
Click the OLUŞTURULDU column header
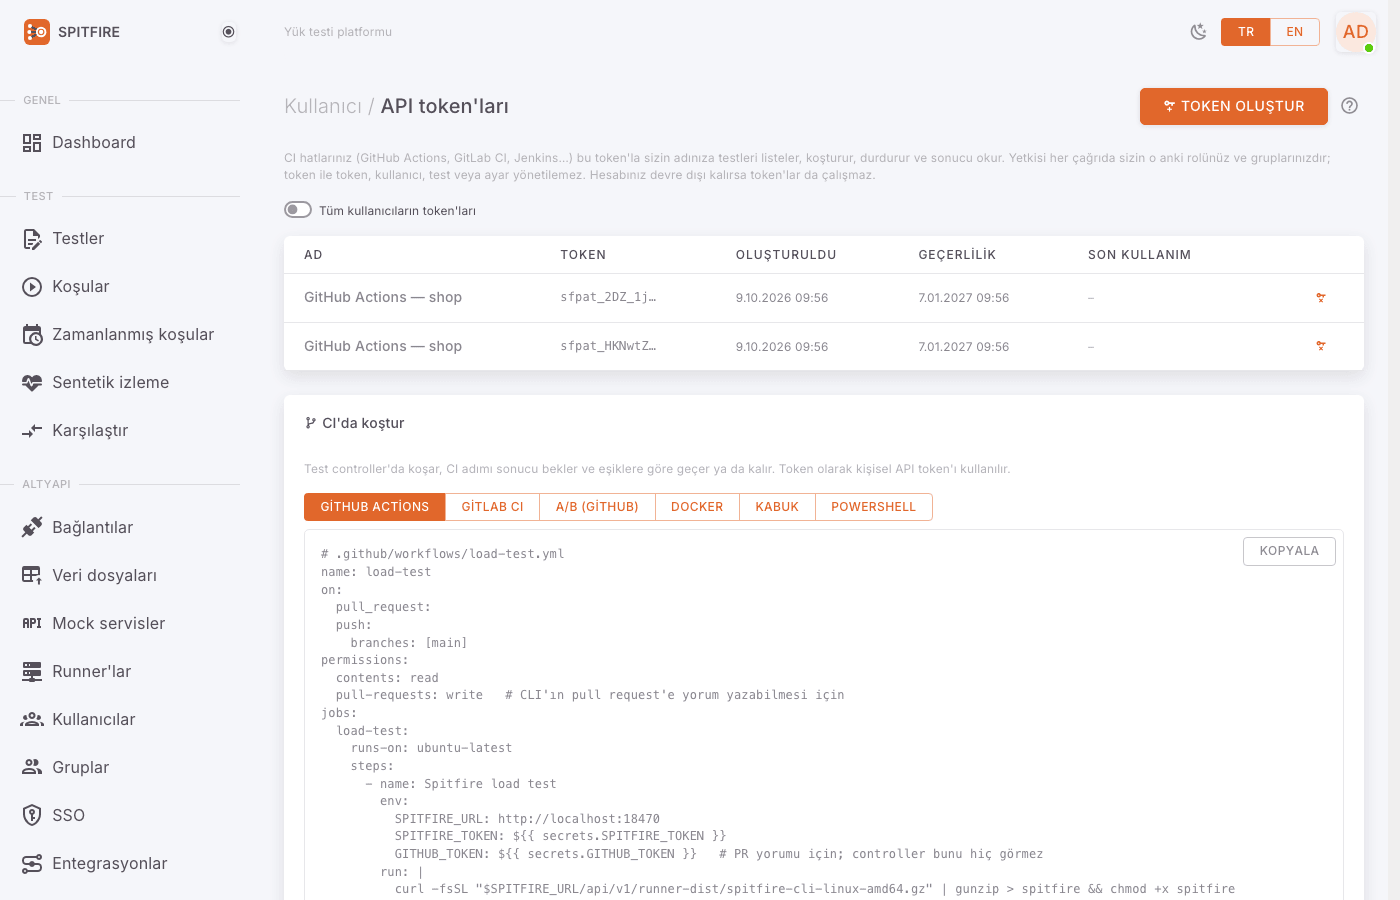point(786,255)
